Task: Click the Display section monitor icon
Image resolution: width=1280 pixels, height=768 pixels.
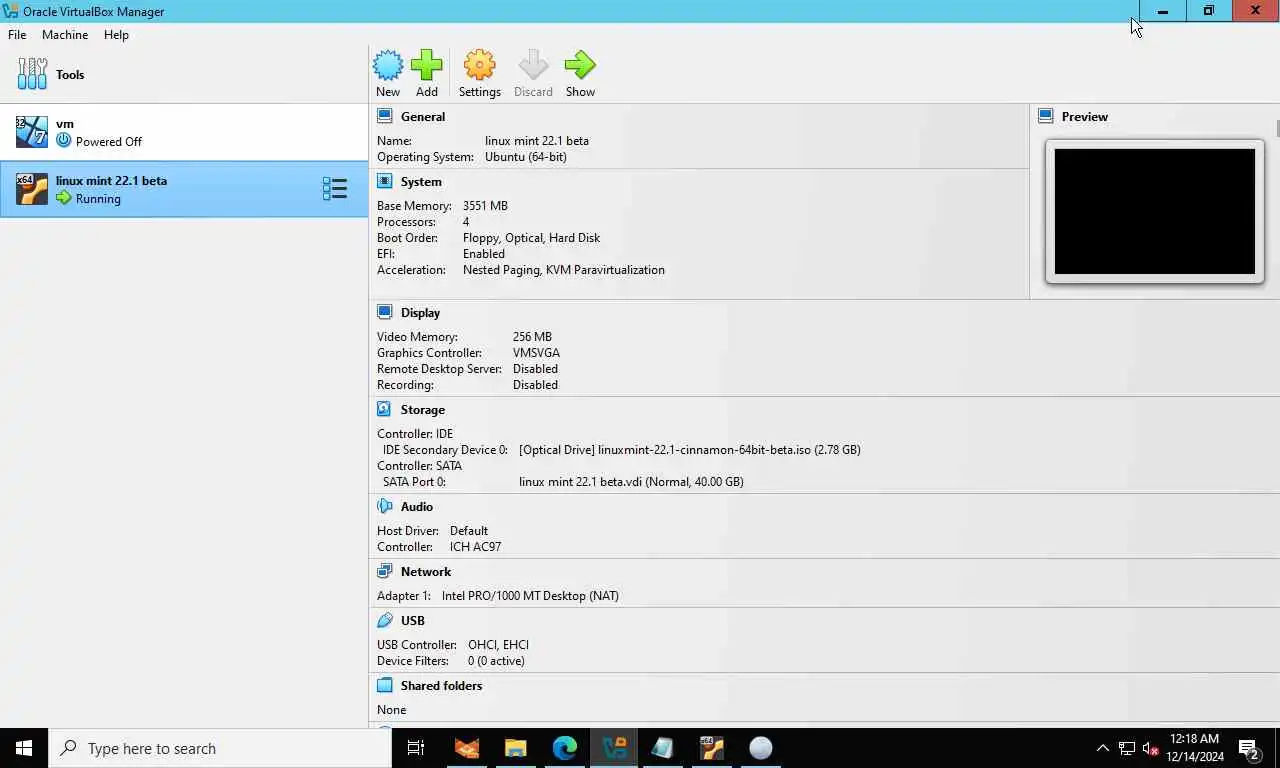Action: click(x=385, y=312)
